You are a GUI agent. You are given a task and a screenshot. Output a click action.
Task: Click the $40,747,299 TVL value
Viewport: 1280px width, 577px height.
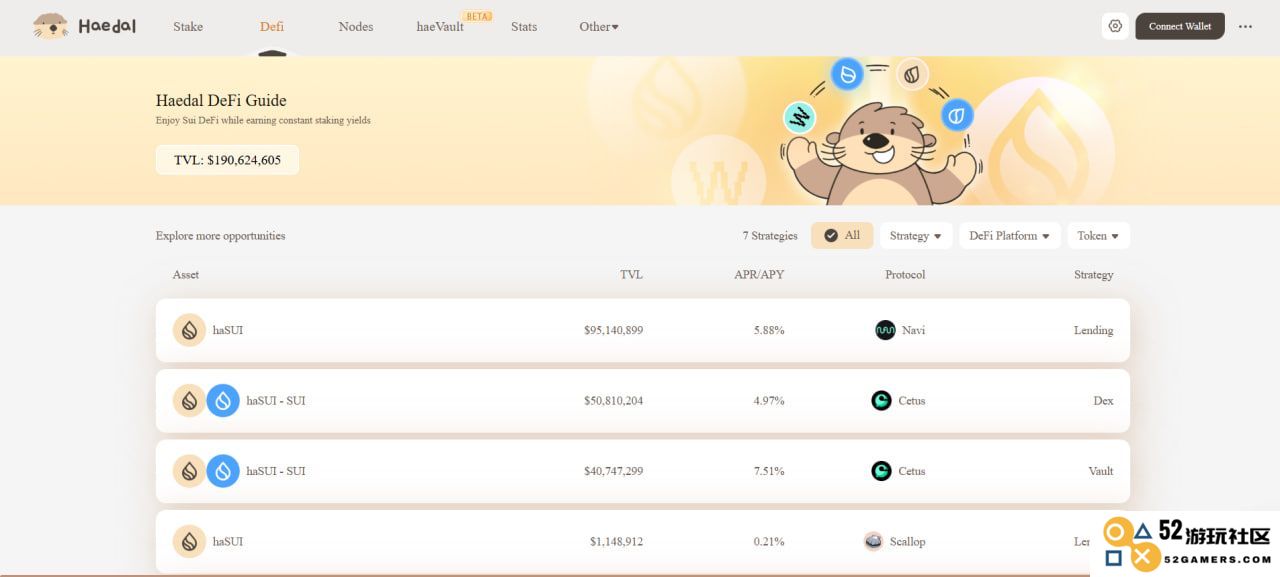pyautogui.click(x=613, y=471)
